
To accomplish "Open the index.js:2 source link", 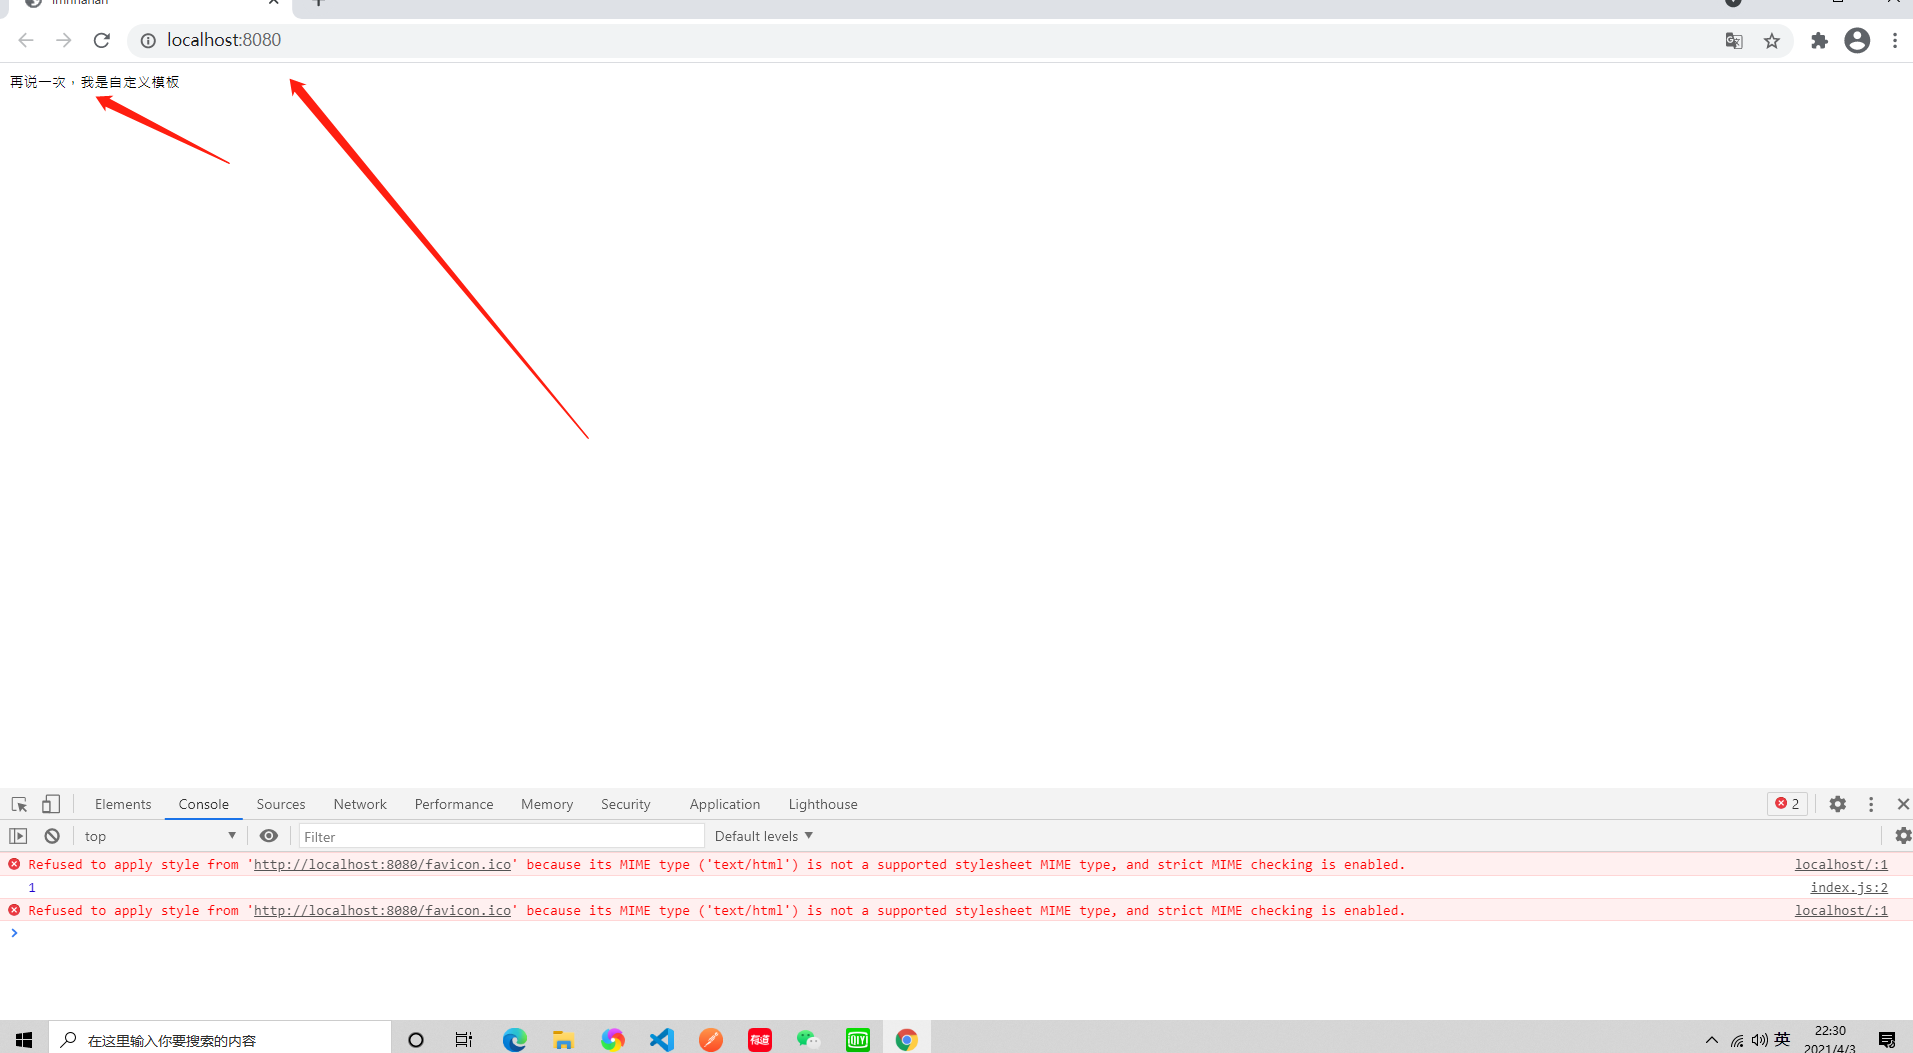I will pos(1846,887).
